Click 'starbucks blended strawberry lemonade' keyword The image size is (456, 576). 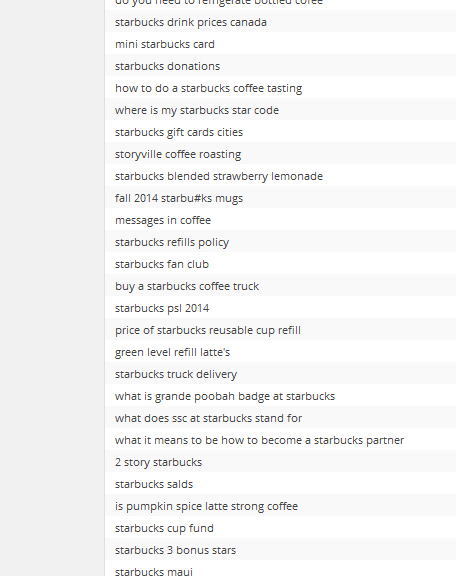click(x=219, y=177)
